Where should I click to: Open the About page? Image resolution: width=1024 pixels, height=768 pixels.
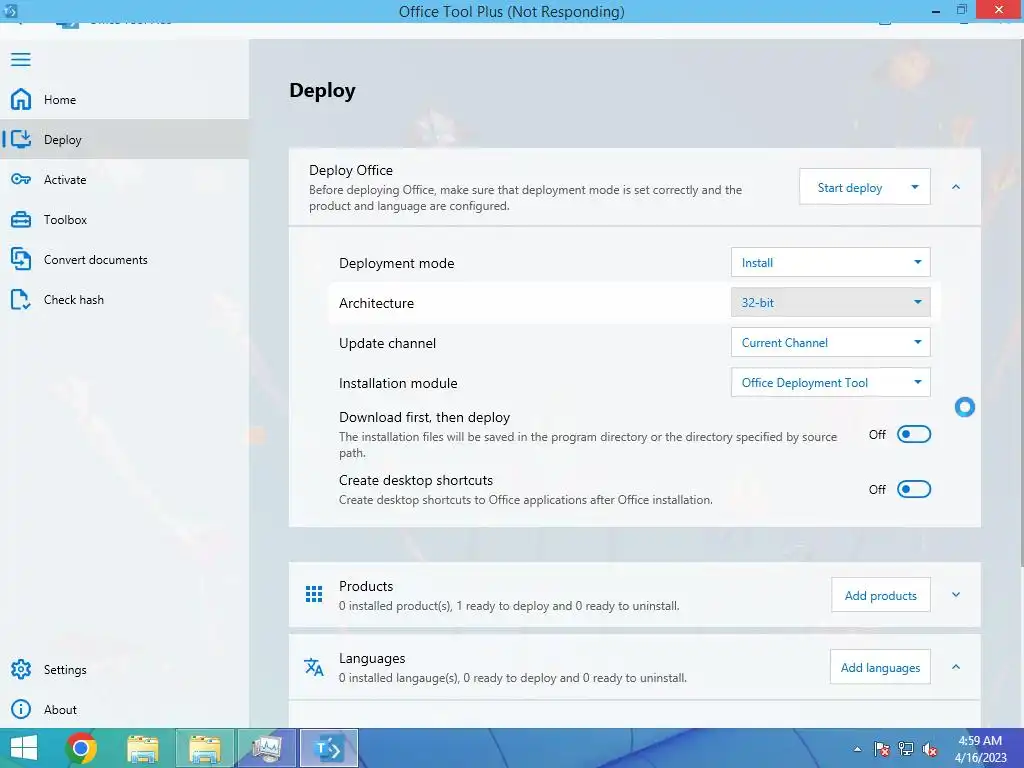tap(124, 709)
